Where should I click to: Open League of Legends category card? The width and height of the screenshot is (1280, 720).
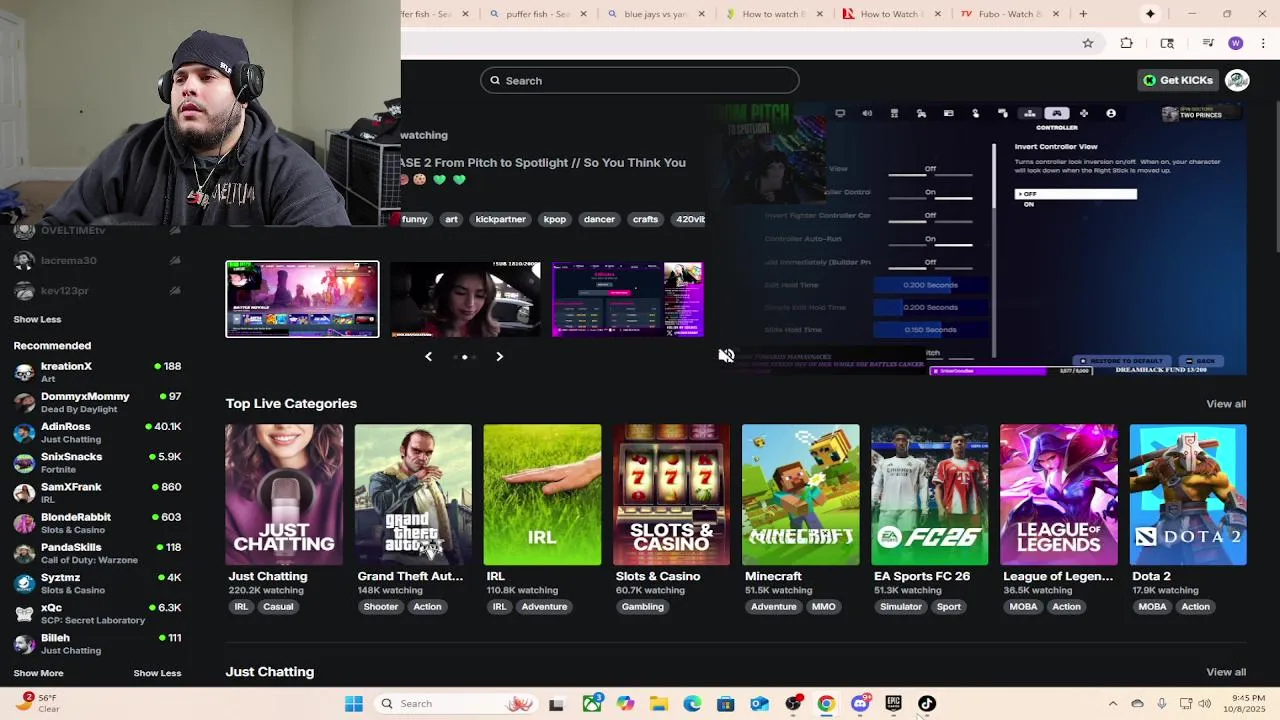1058,495
